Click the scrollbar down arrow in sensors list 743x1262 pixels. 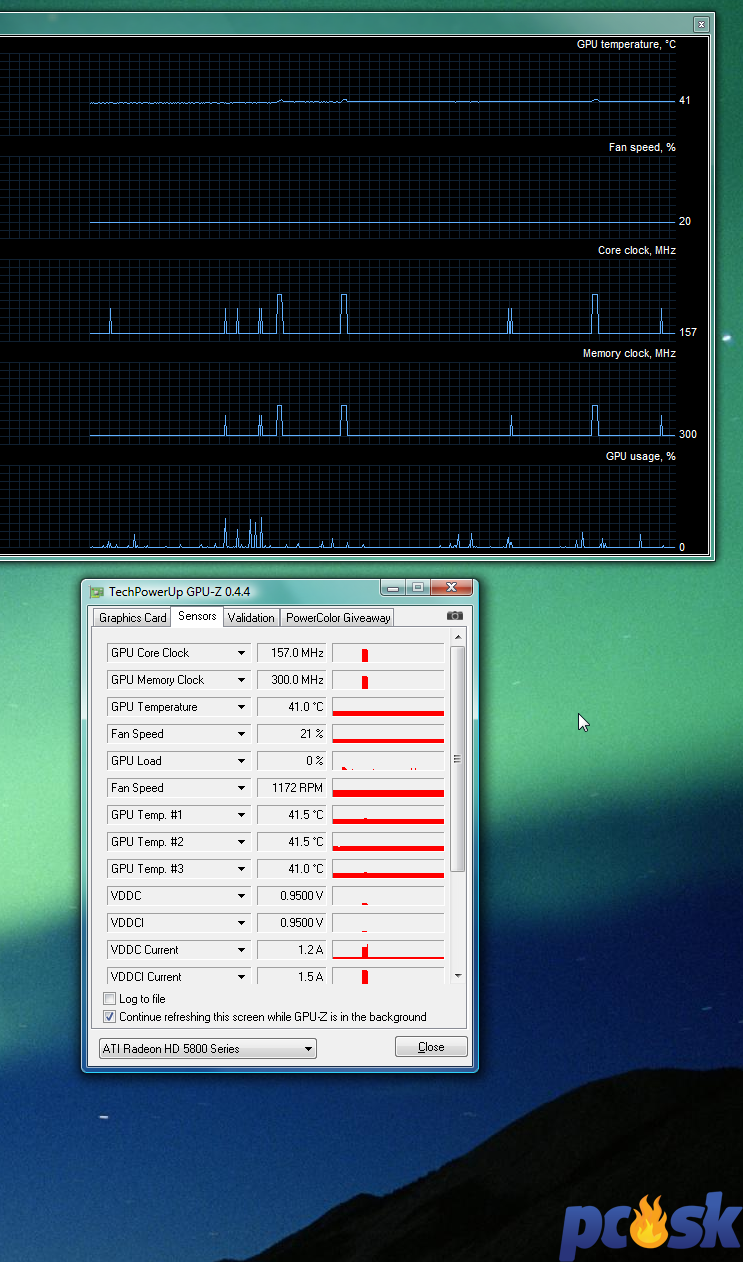click(x=458, y=975)
